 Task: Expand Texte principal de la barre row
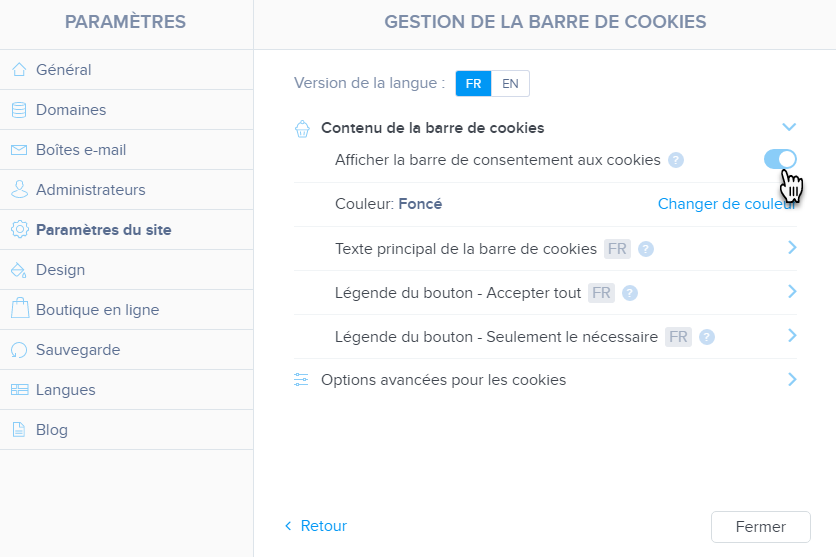[x=792, y=248]
